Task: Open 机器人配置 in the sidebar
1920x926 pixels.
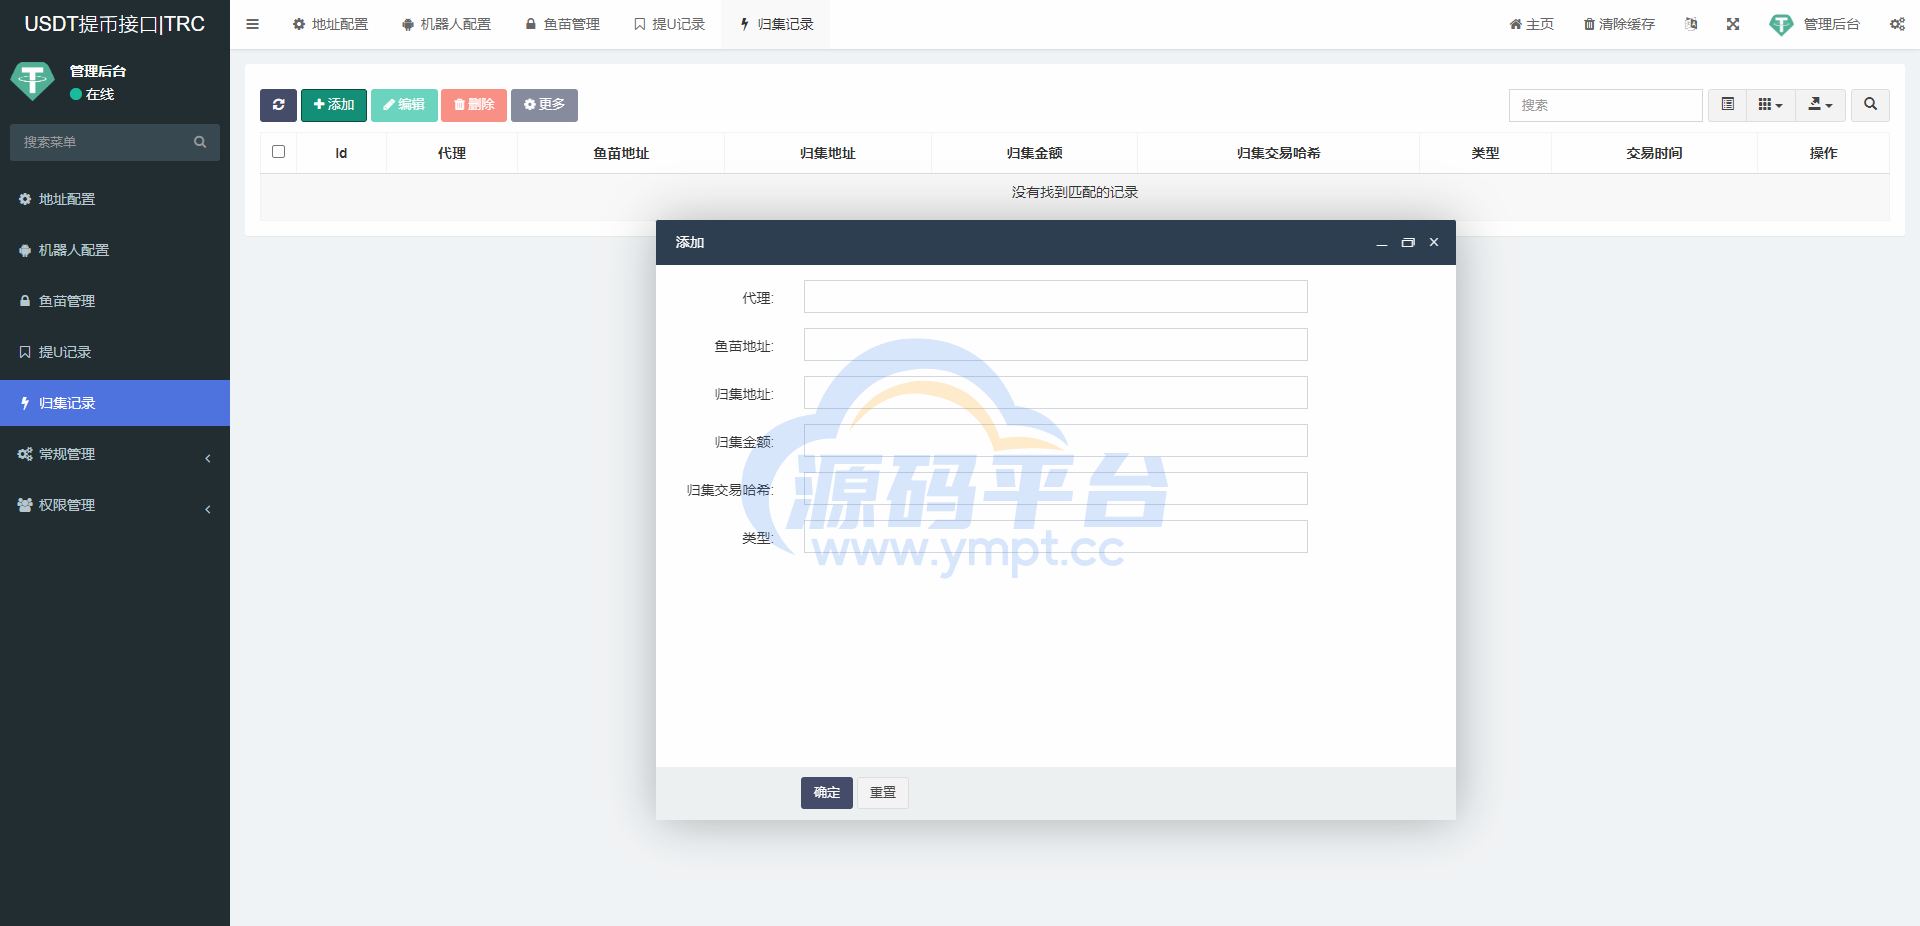Action: tap(115, 250)
